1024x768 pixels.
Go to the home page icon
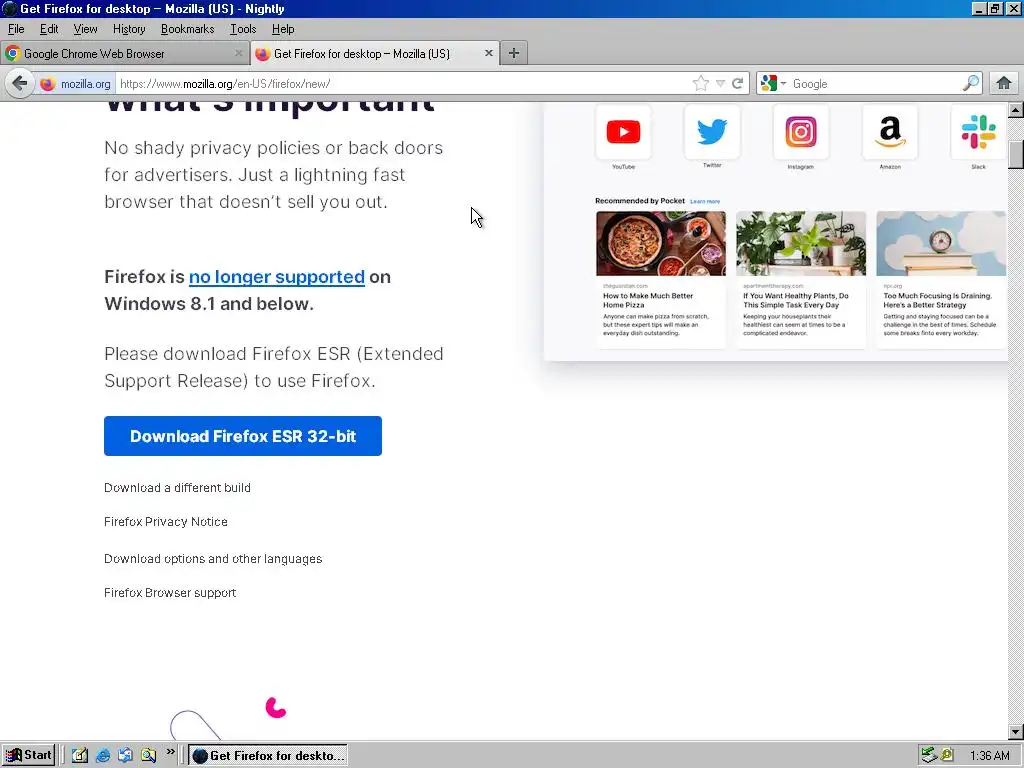(1004, 84)
